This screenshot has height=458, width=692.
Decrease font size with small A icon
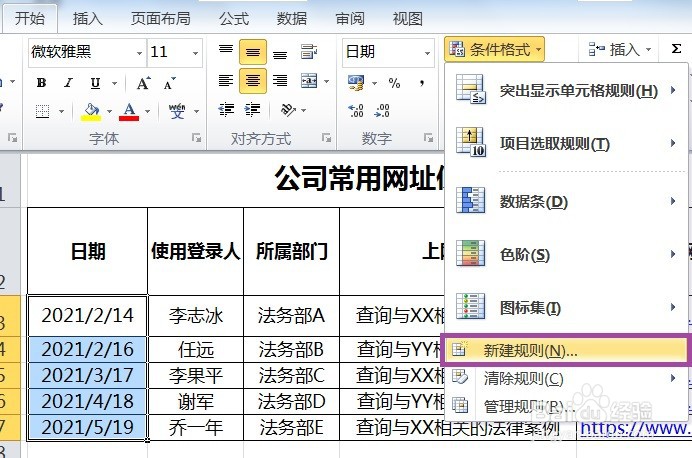click(169, 83)
